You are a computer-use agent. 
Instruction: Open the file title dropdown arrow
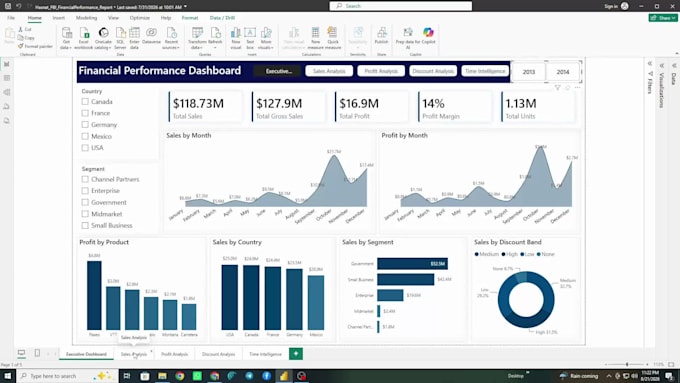[x=185, y=7]
